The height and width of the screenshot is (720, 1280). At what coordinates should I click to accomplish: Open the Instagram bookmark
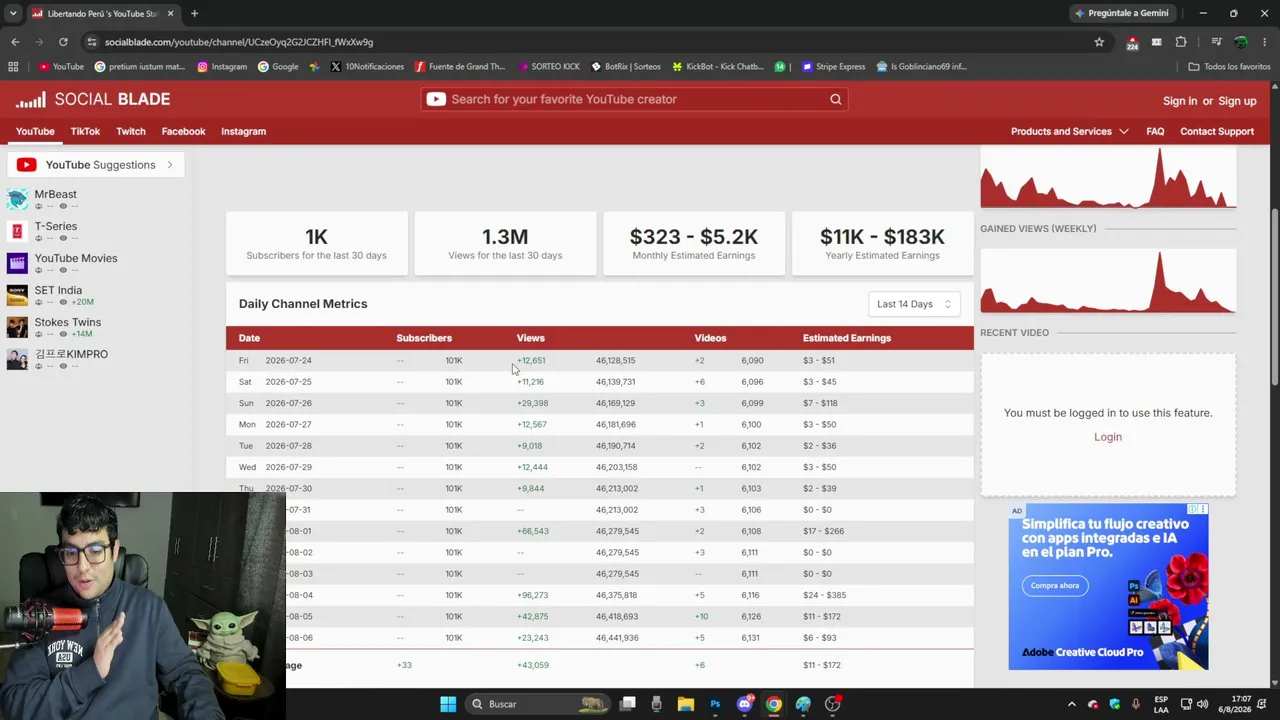(222, 67)
